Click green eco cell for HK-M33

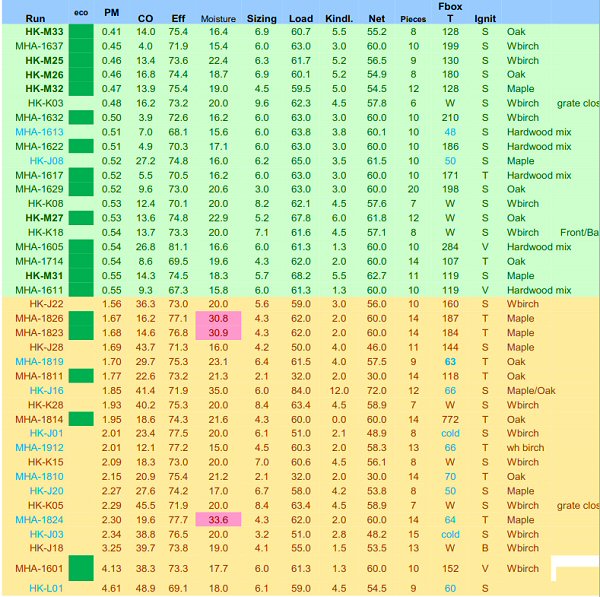81,31
